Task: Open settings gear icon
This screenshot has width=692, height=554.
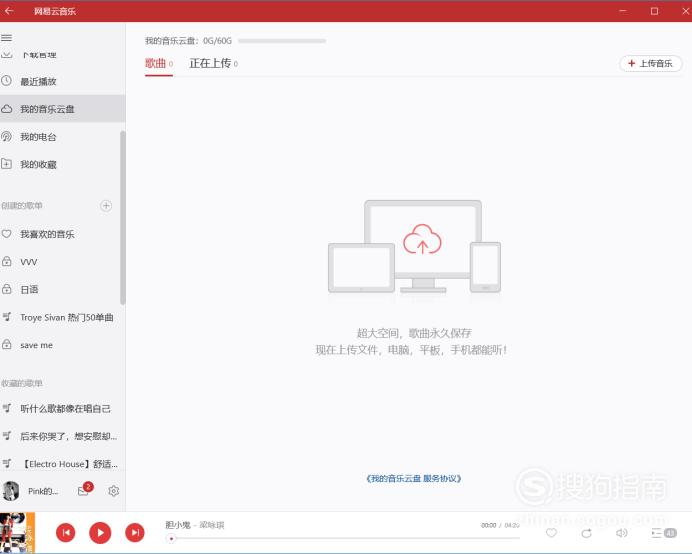Action: coord(113,491)
